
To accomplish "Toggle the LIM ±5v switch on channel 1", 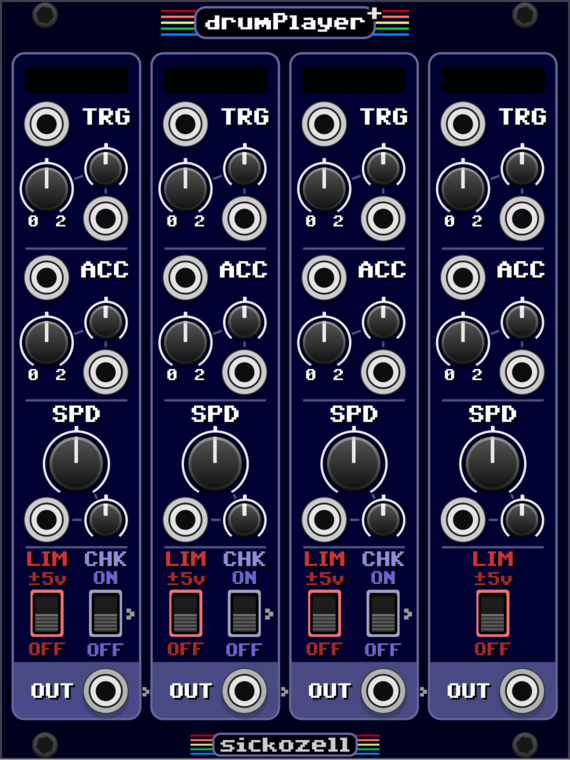I will (47, 614).
